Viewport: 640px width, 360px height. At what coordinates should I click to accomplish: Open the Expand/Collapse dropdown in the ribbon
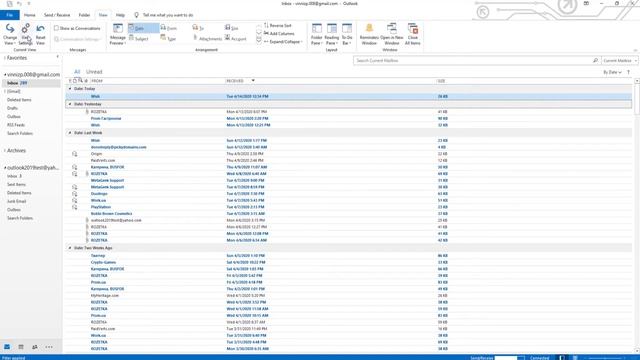[282, 42]
